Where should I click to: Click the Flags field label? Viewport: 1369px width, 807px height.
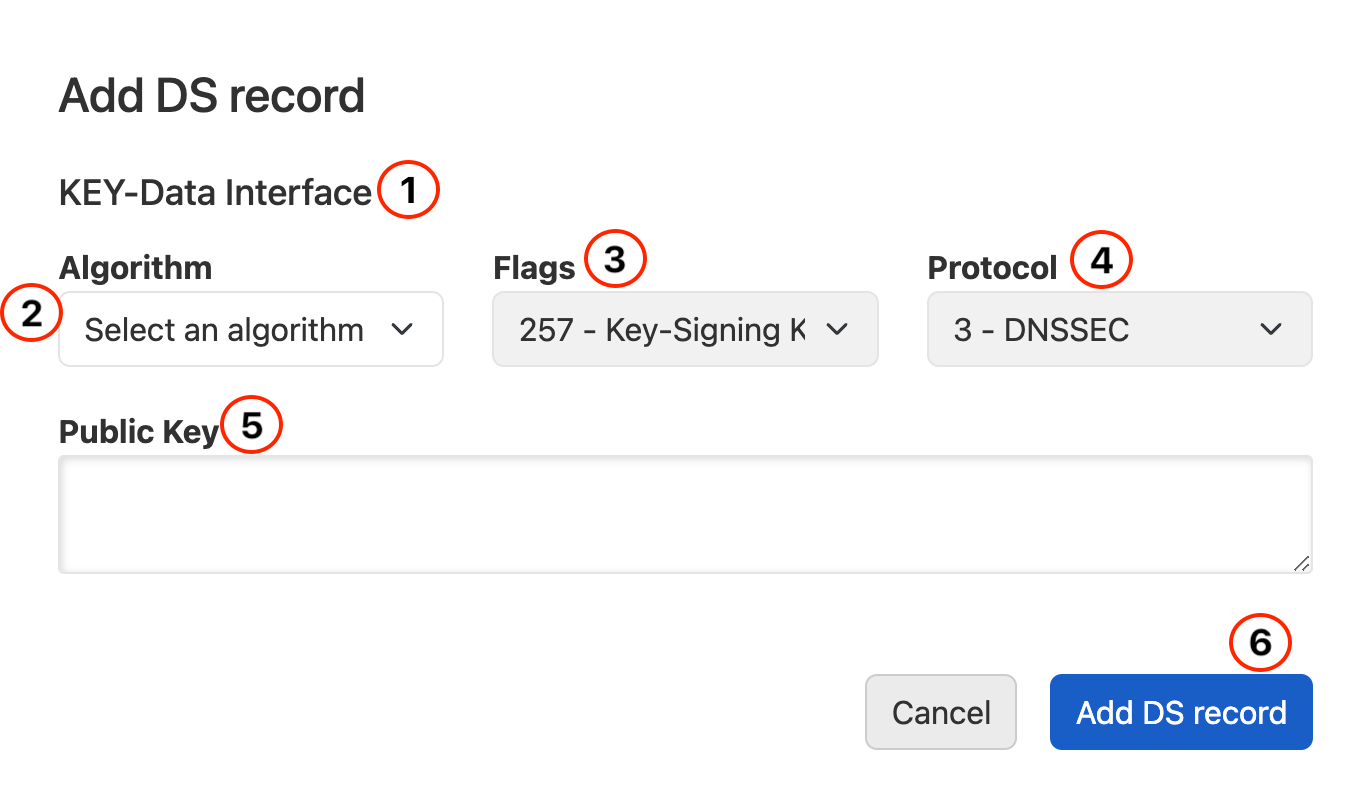click(533, 267)
